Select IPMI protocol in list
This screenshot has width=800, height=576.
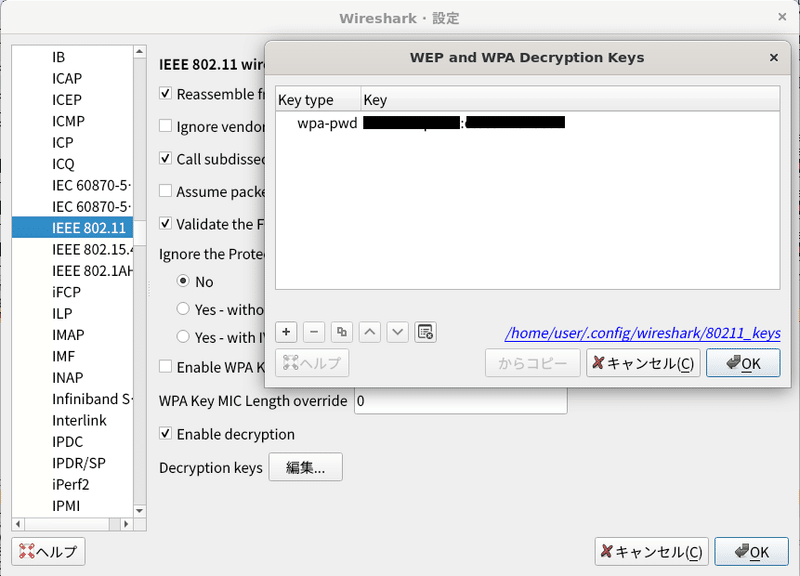pos(72,506)
